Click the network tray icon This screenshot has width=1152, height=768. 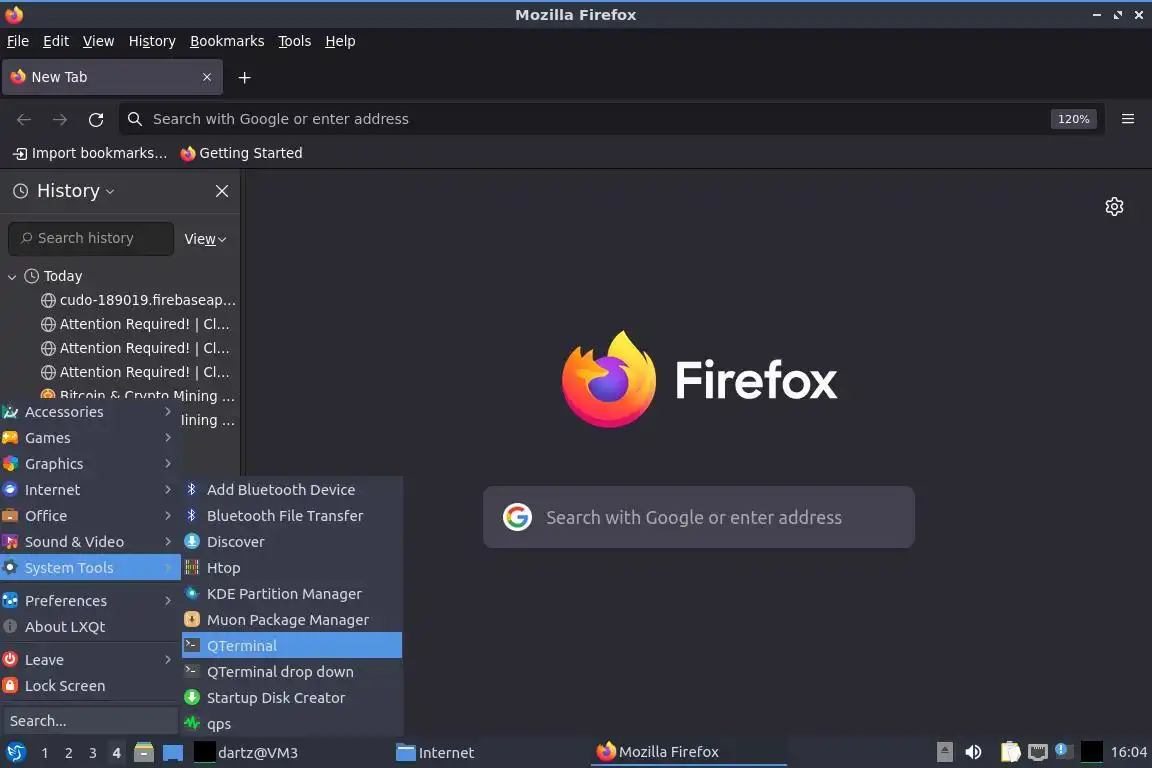point(1037,752)
